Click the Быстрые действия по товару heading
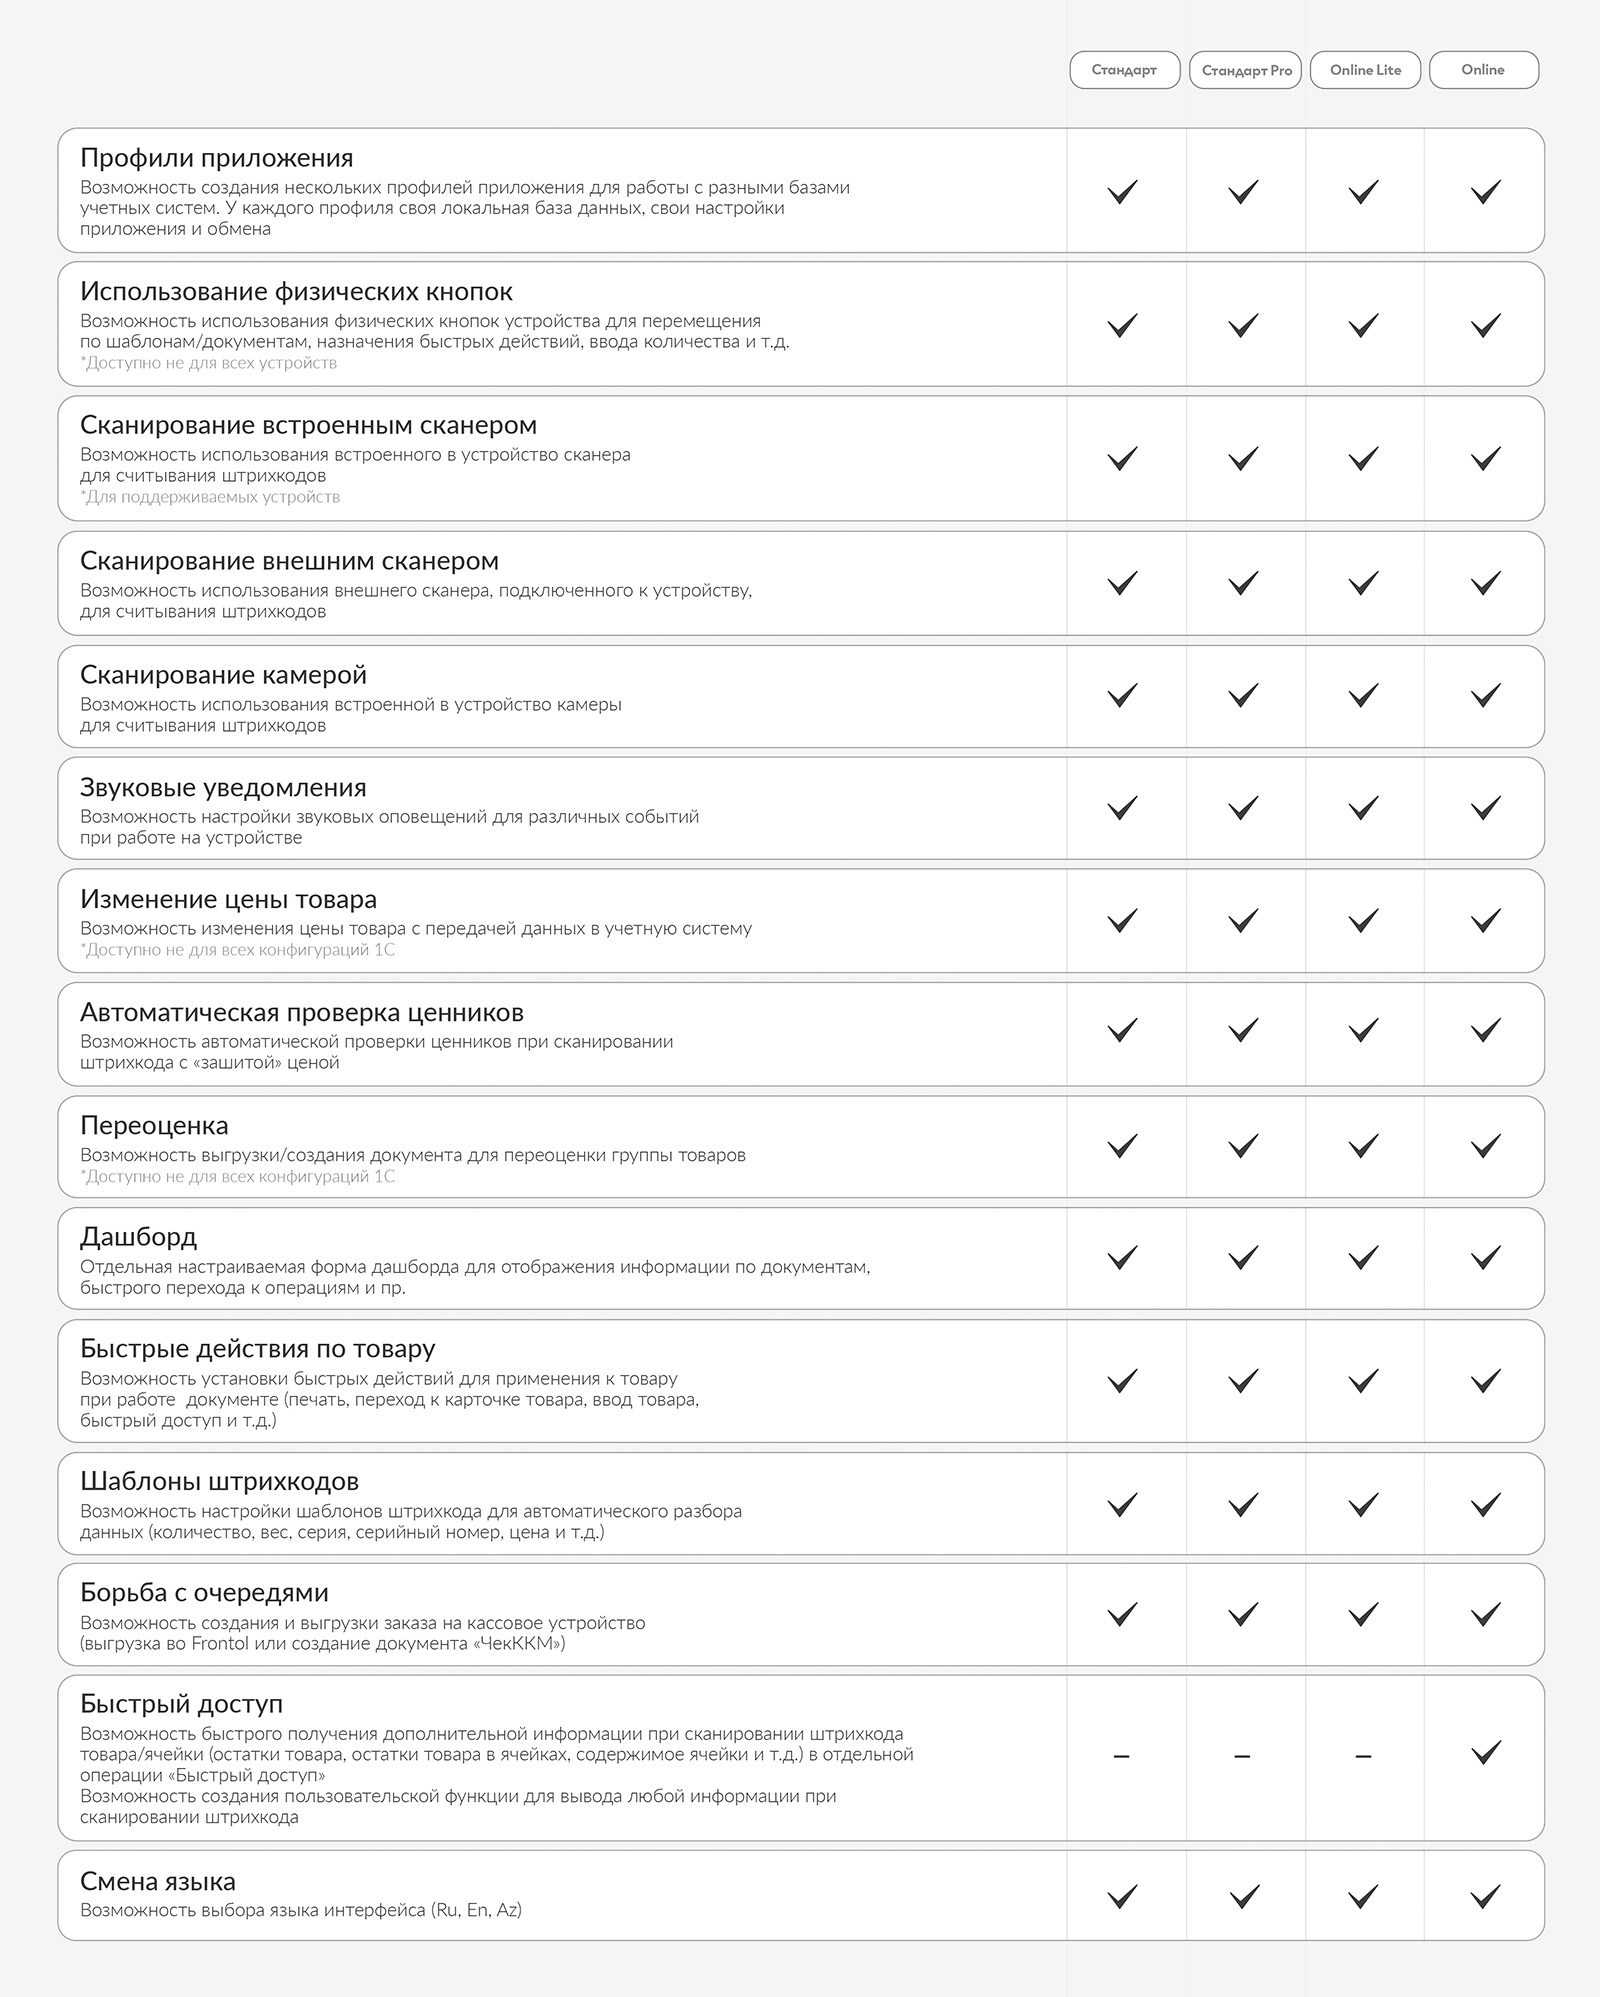Screen dimensions: 1600x1997 [258, 1349]
